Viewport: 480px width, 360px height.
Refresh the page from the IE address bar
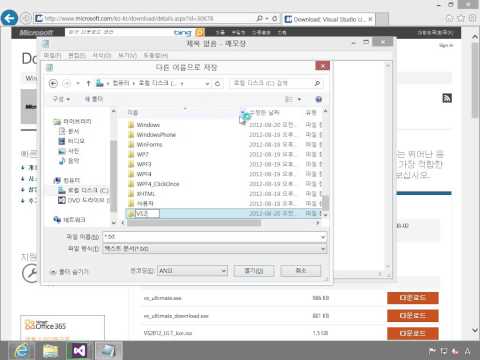point(275,19)
